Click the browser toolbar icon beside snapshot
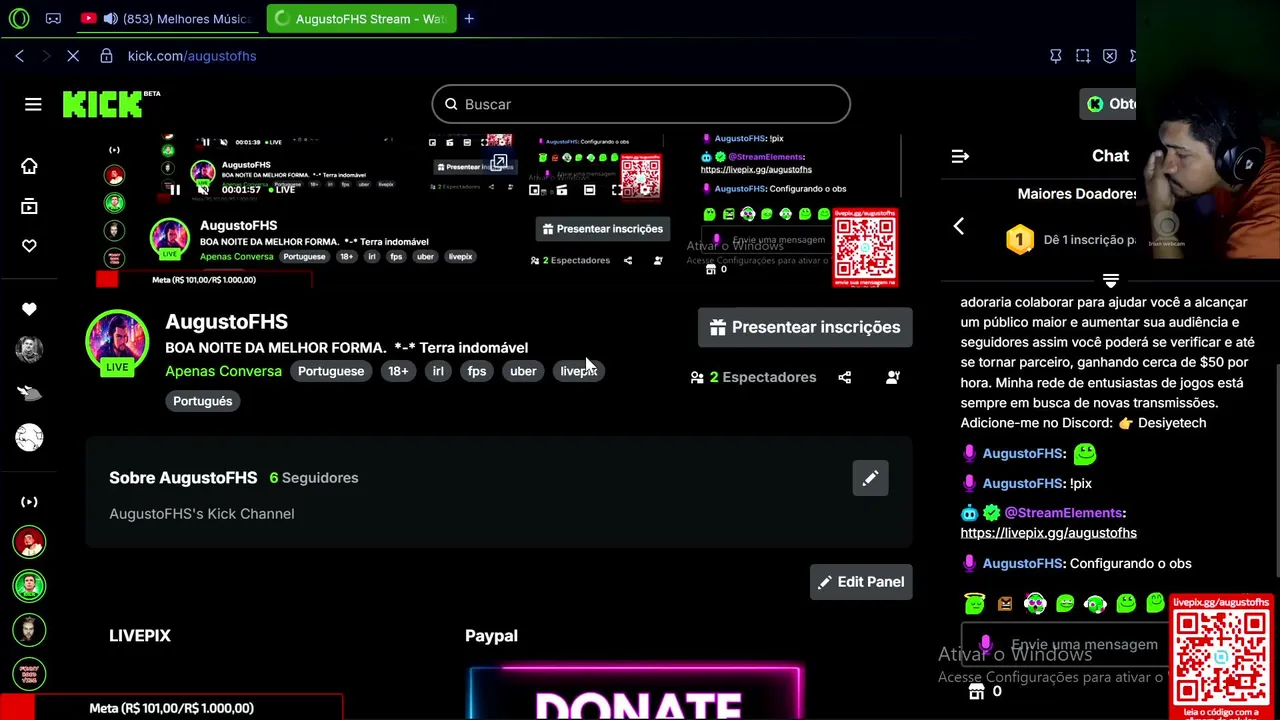Screen dimensions: 1280x720 tap(1109, 56)
